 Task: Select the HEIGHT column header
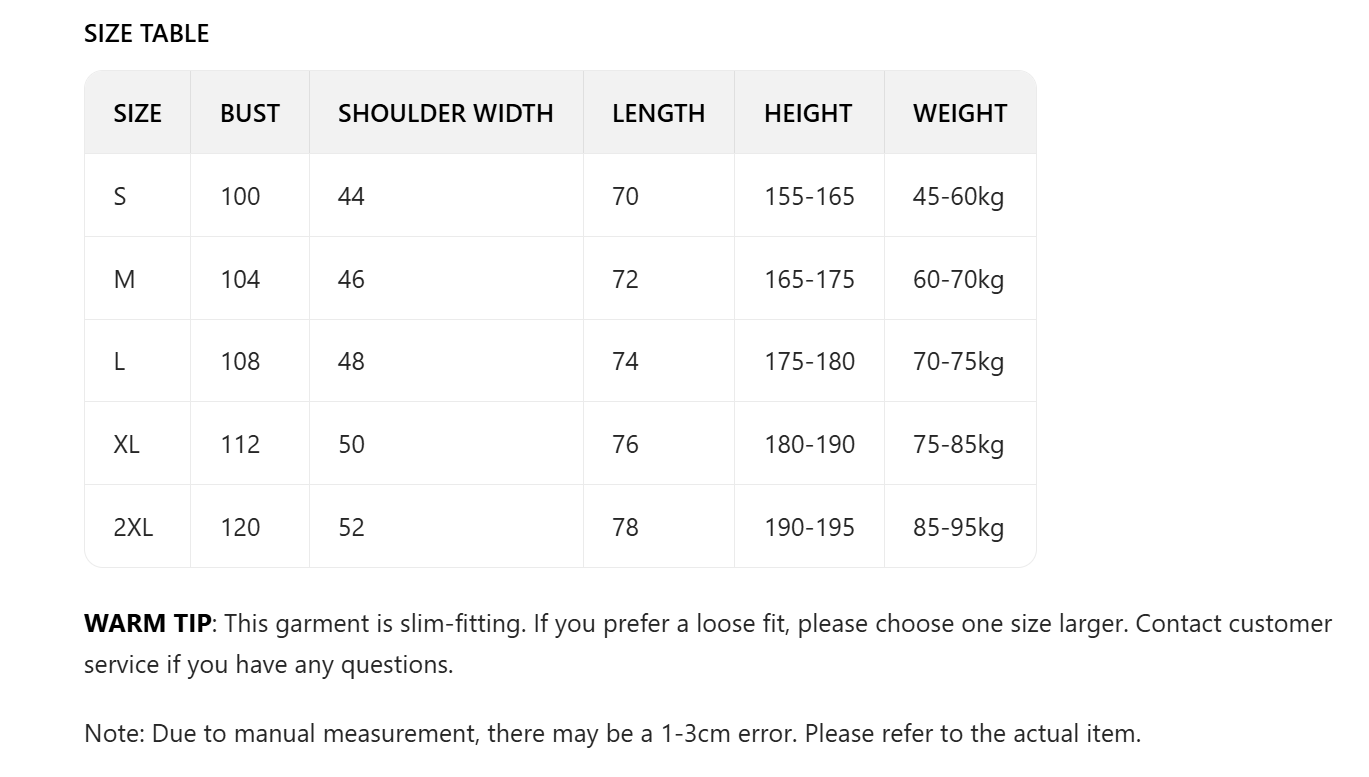pyautogui.click(x=808, y=113)
